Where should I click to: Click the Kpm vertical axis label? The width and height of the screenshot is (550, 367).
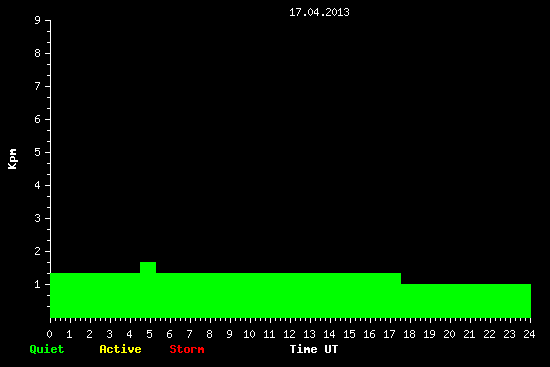pyautogui.click(x=13, y=159)
